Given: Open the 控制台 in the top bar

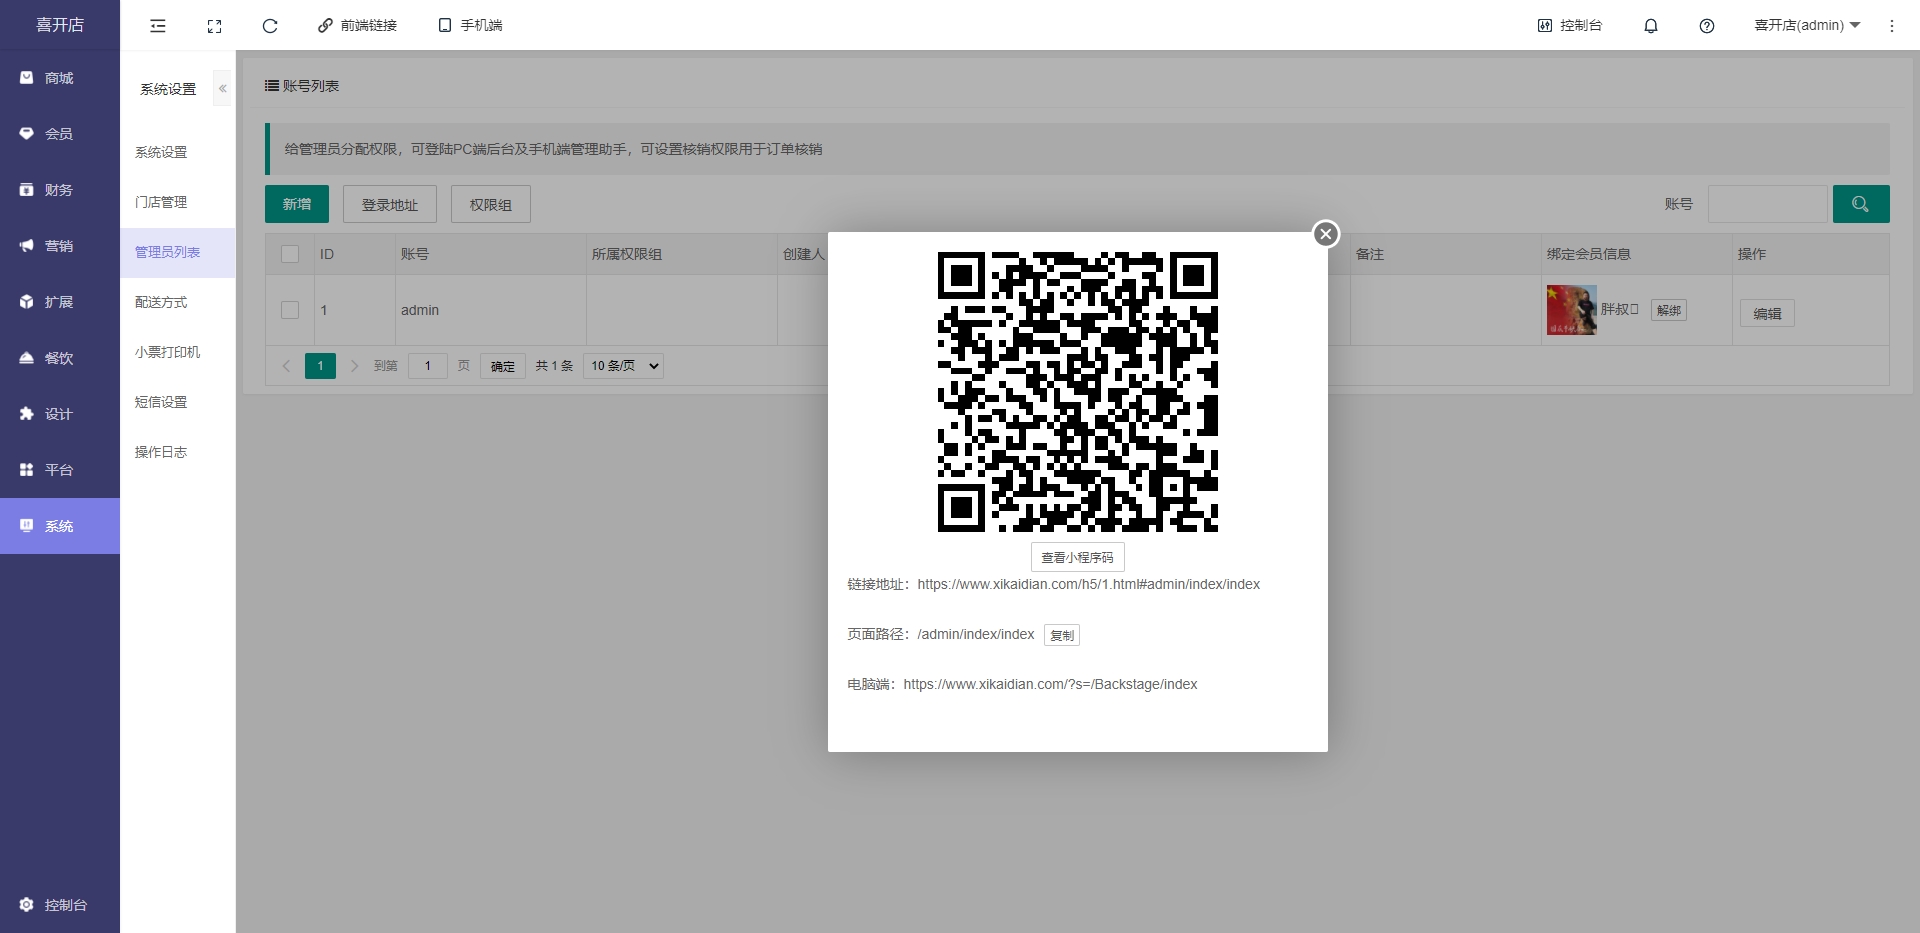Looking at the screenshot, I should 1570,26.
